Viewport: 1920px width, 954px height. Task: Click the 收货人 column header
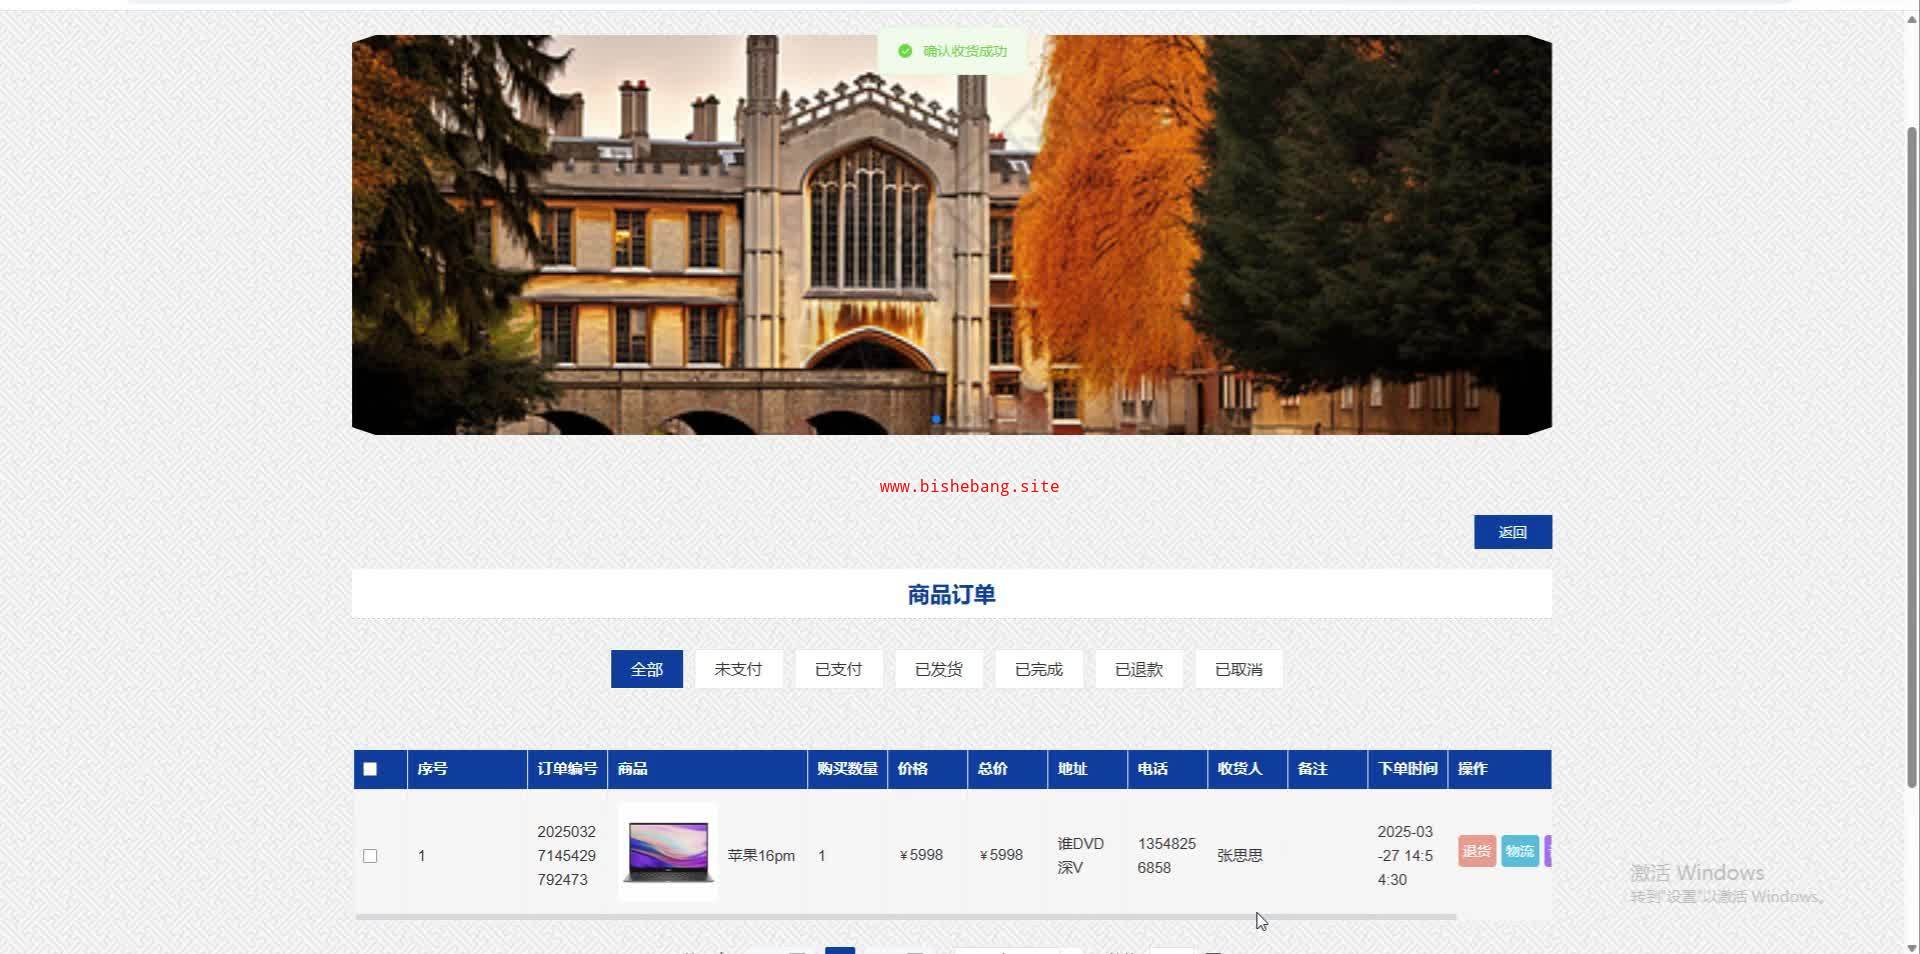tap(1247, 769)
